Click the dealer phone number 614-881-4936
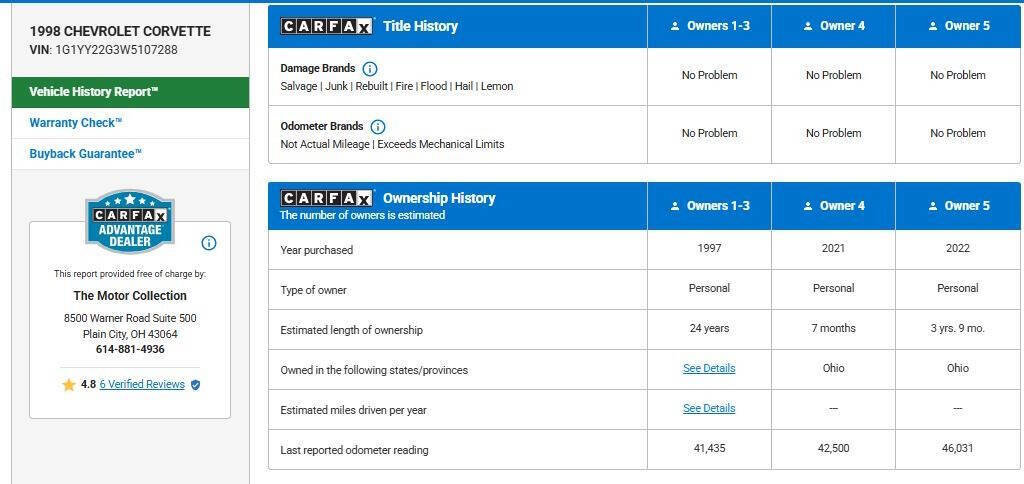The image size is (1024, 484). point(130,350)
